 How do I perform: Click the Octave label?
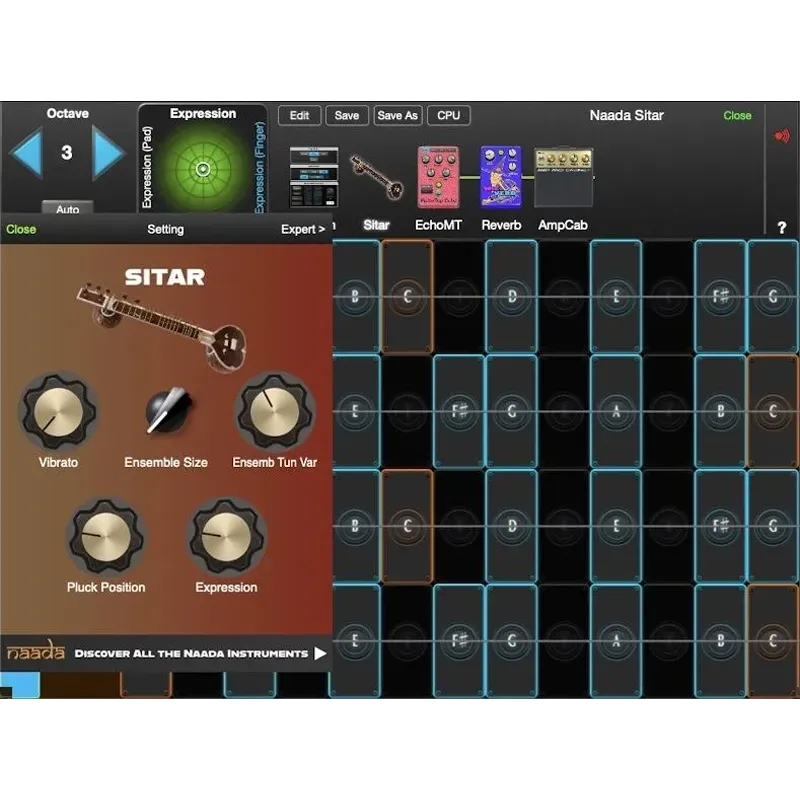pyautogui.click(x=67, y=113)
